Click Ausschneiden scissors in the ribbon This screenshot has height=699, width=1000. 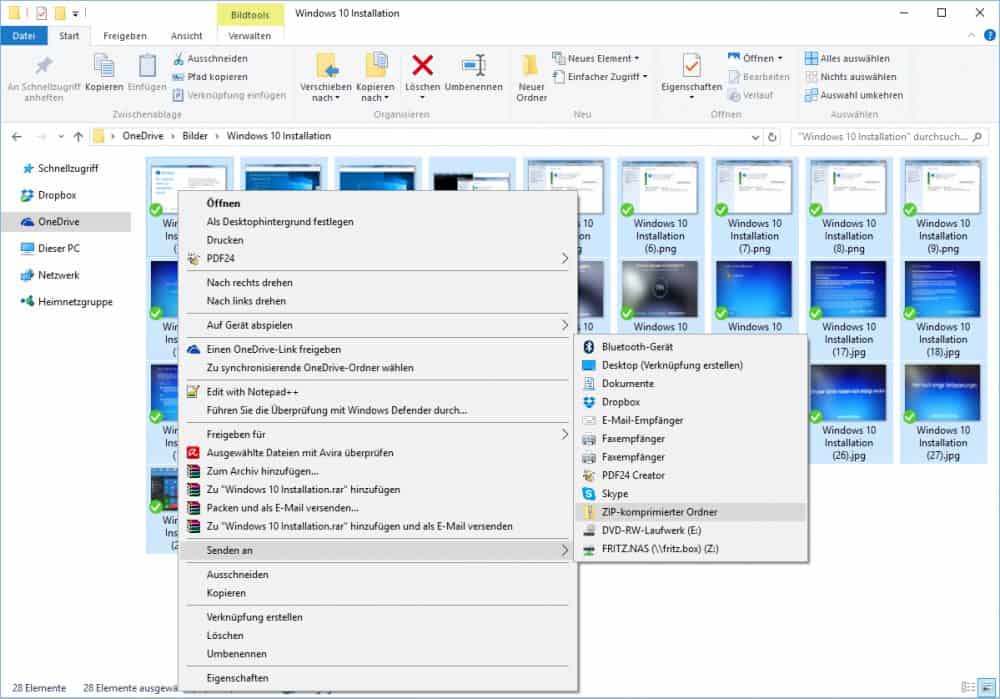pyautogui.click(x=210, y=59)
